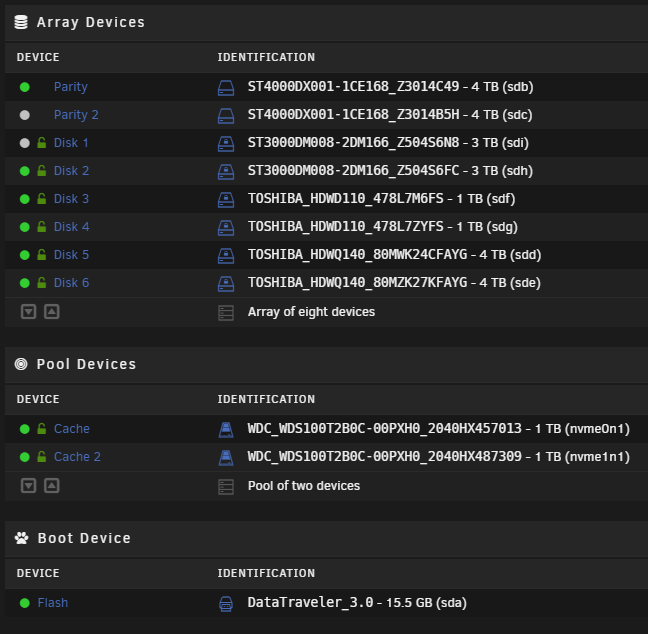Viewport: 648px width, 634px height.
Task: Click the NVMe drive icon for WDC 2040HX457013
Action: pos(226,429)
